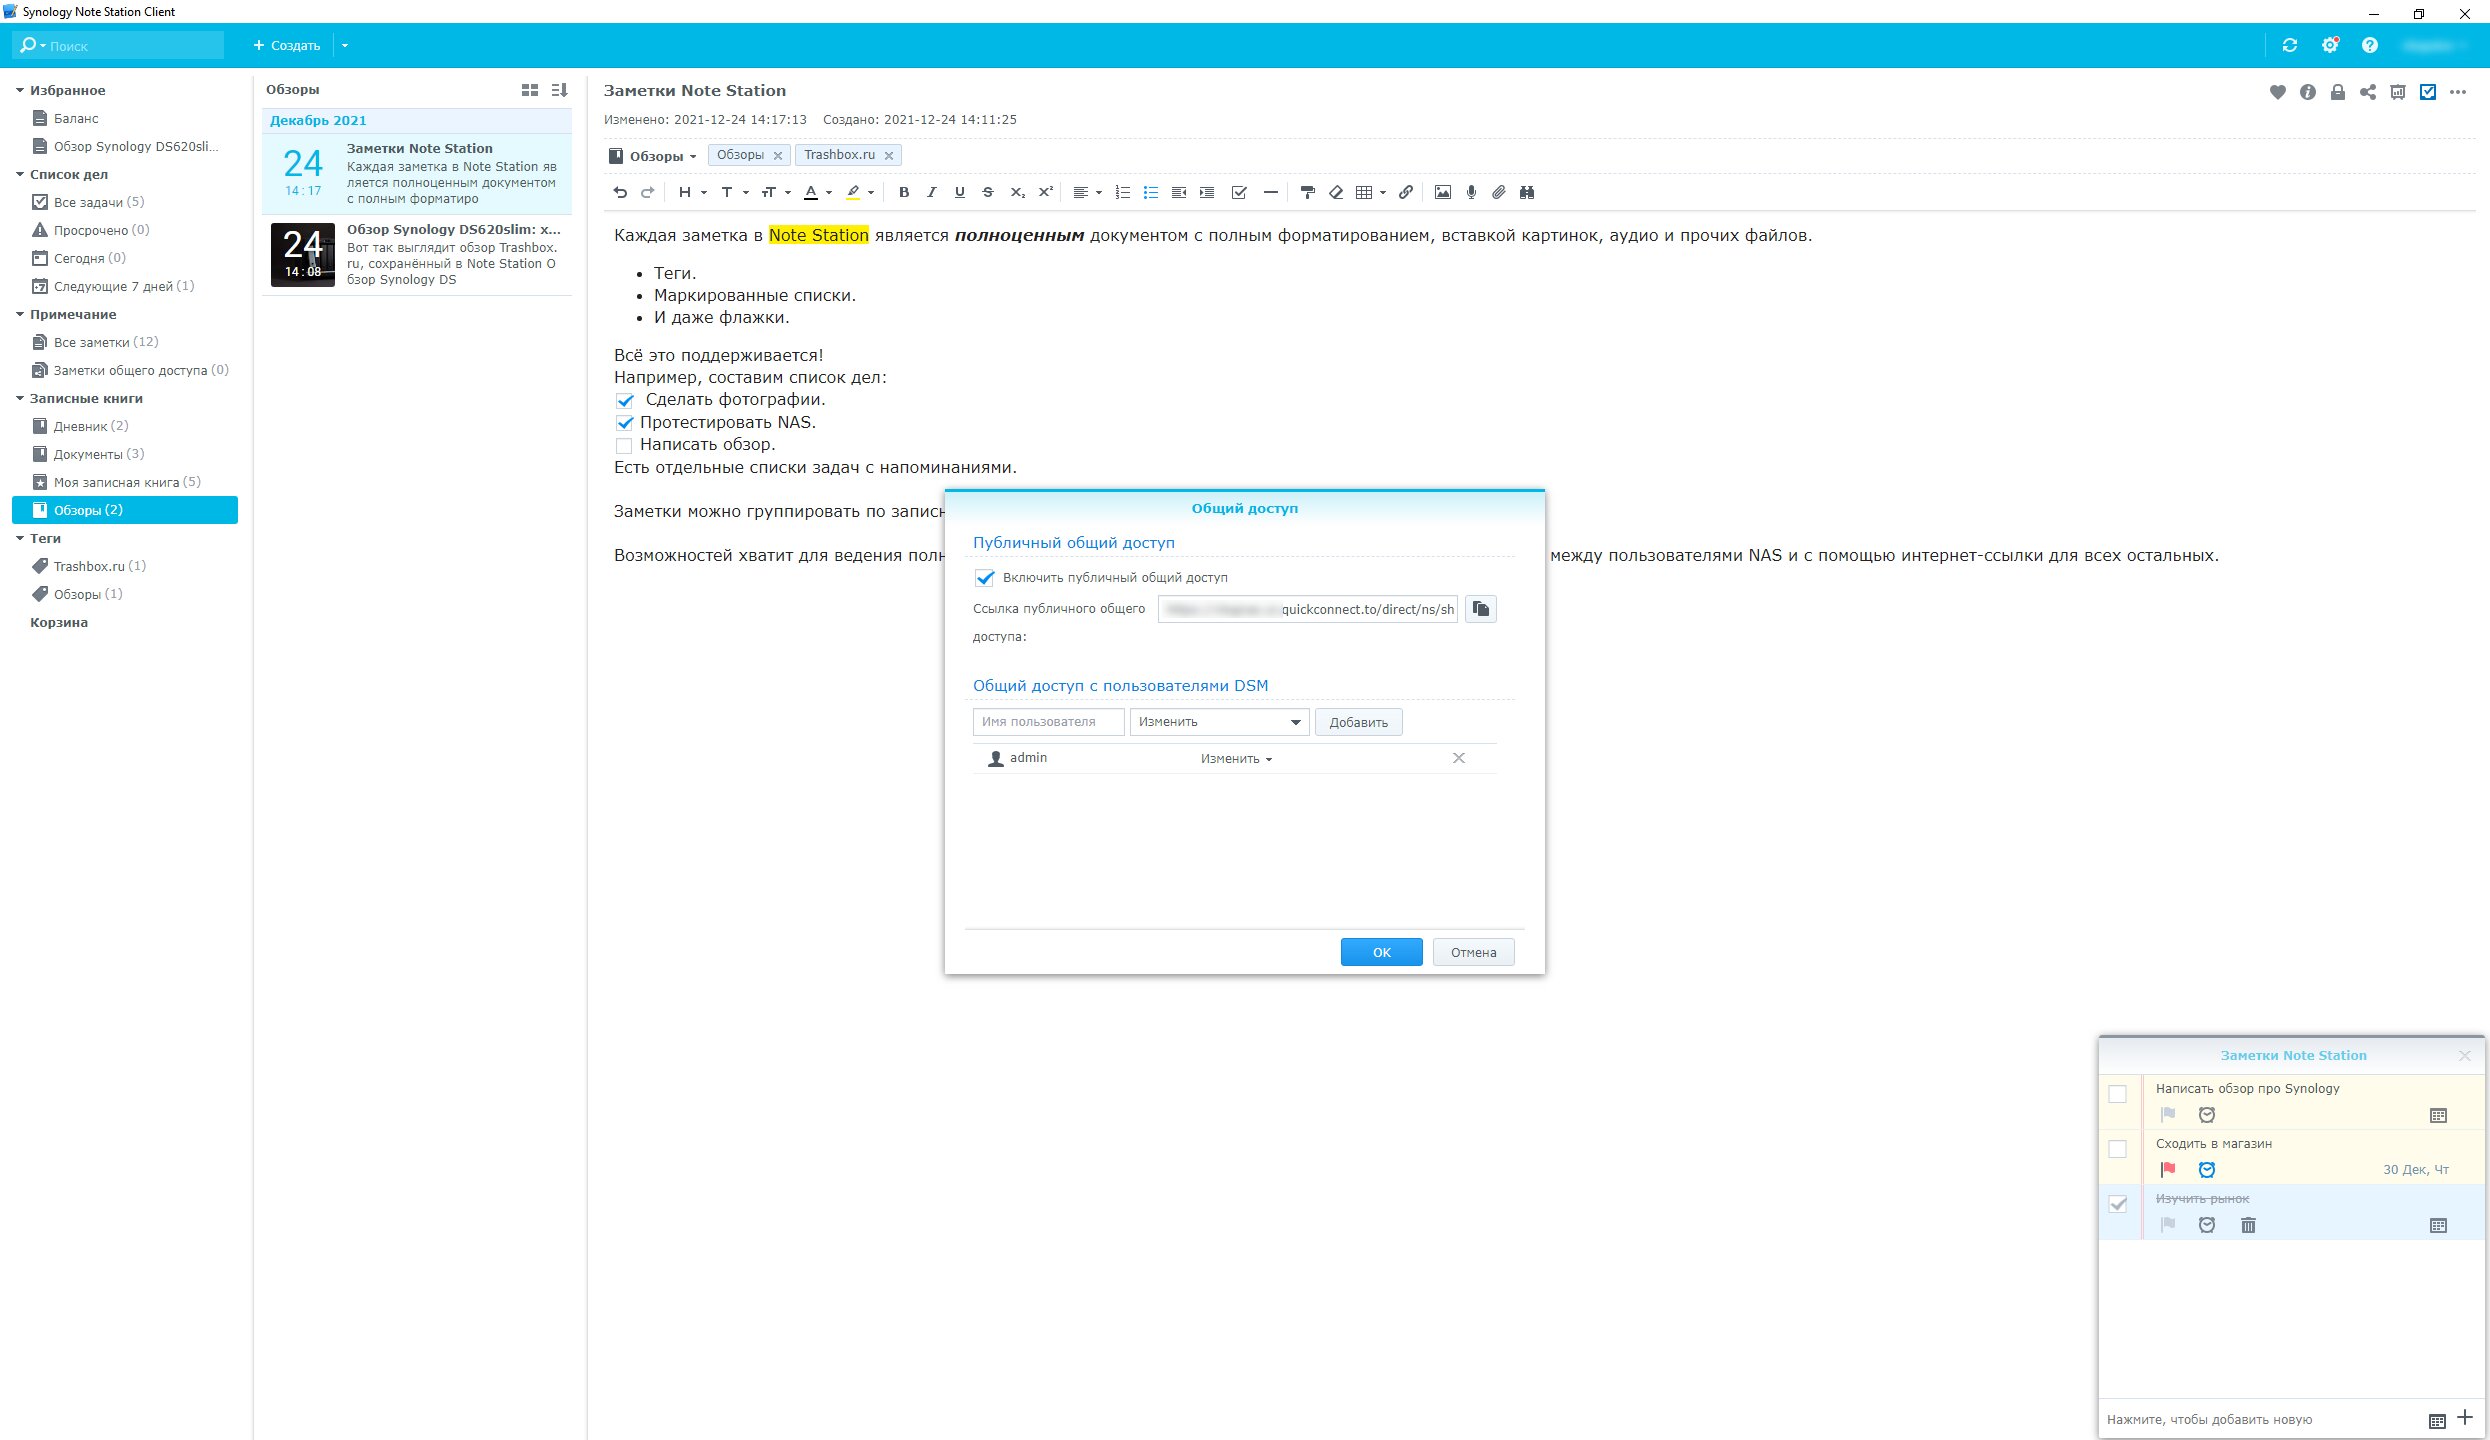Open 'Все задачи' list
The image size is (2490, 1440).
pos(98,202)
